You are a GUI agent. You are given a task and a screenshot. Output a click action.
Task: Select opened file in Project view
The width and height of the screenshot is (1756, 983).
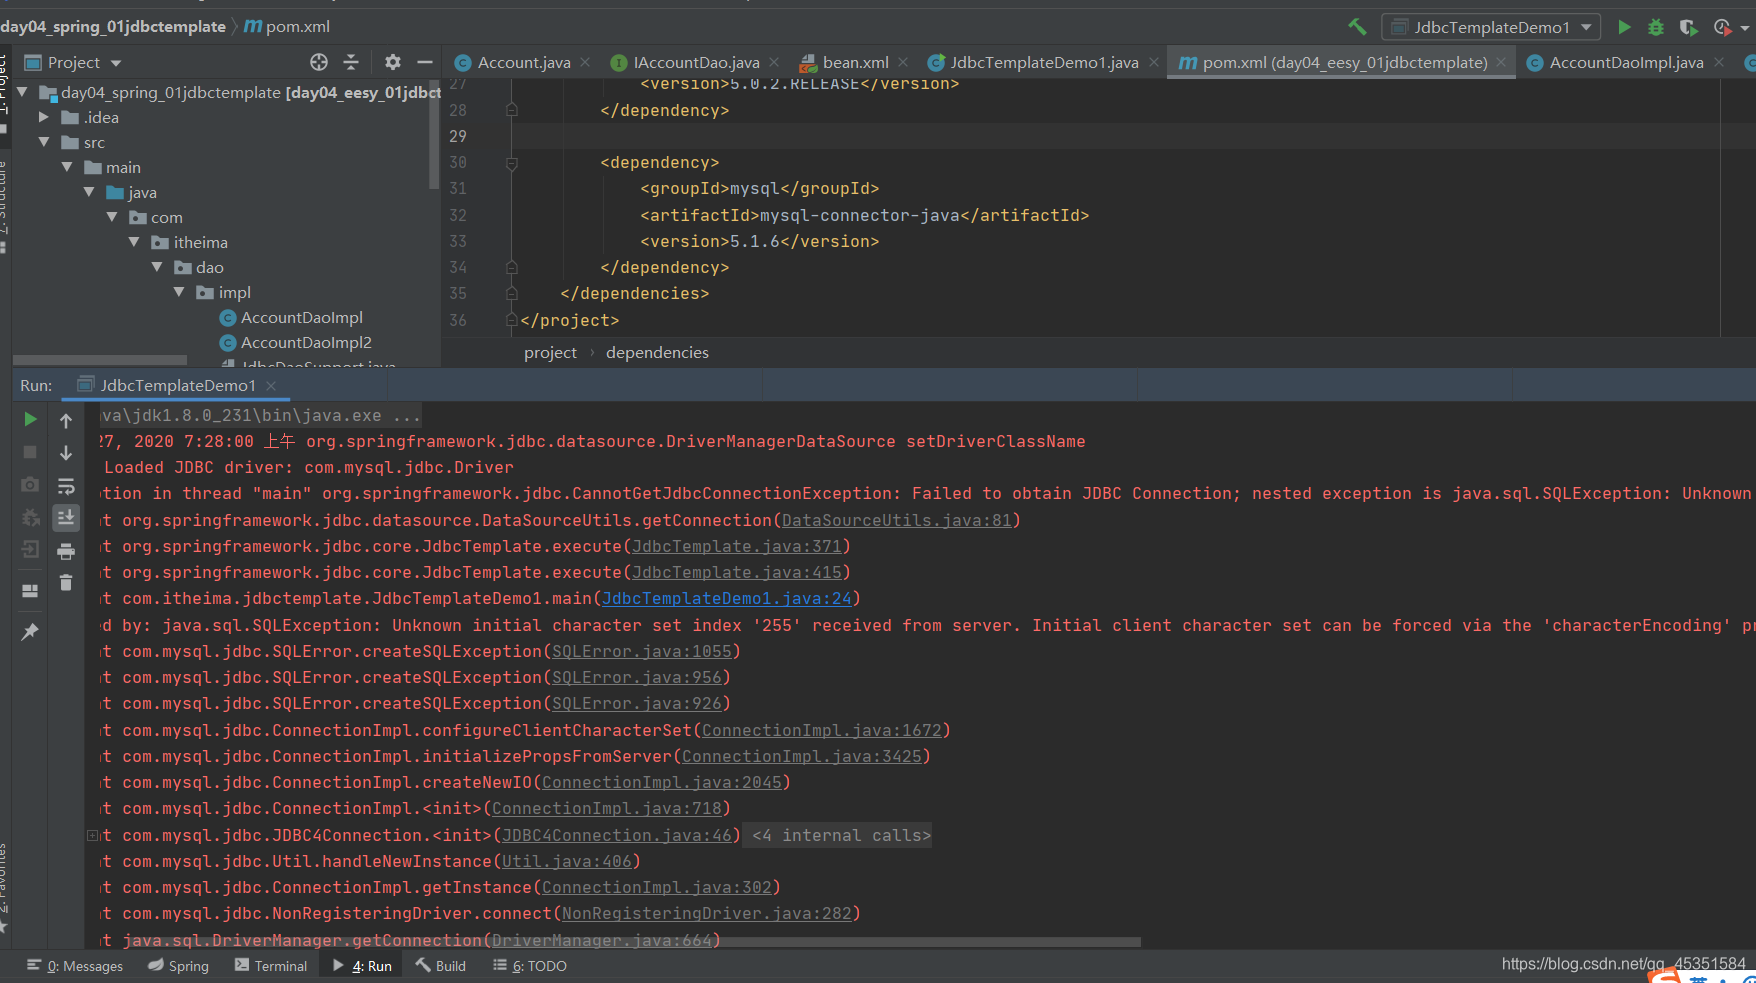(x=318, y=62)
